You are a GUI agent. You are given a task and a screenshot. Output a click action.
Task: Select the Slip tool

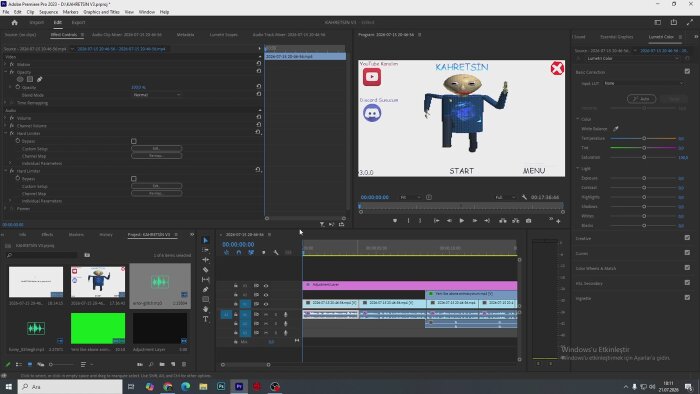(x=205, y=279)
